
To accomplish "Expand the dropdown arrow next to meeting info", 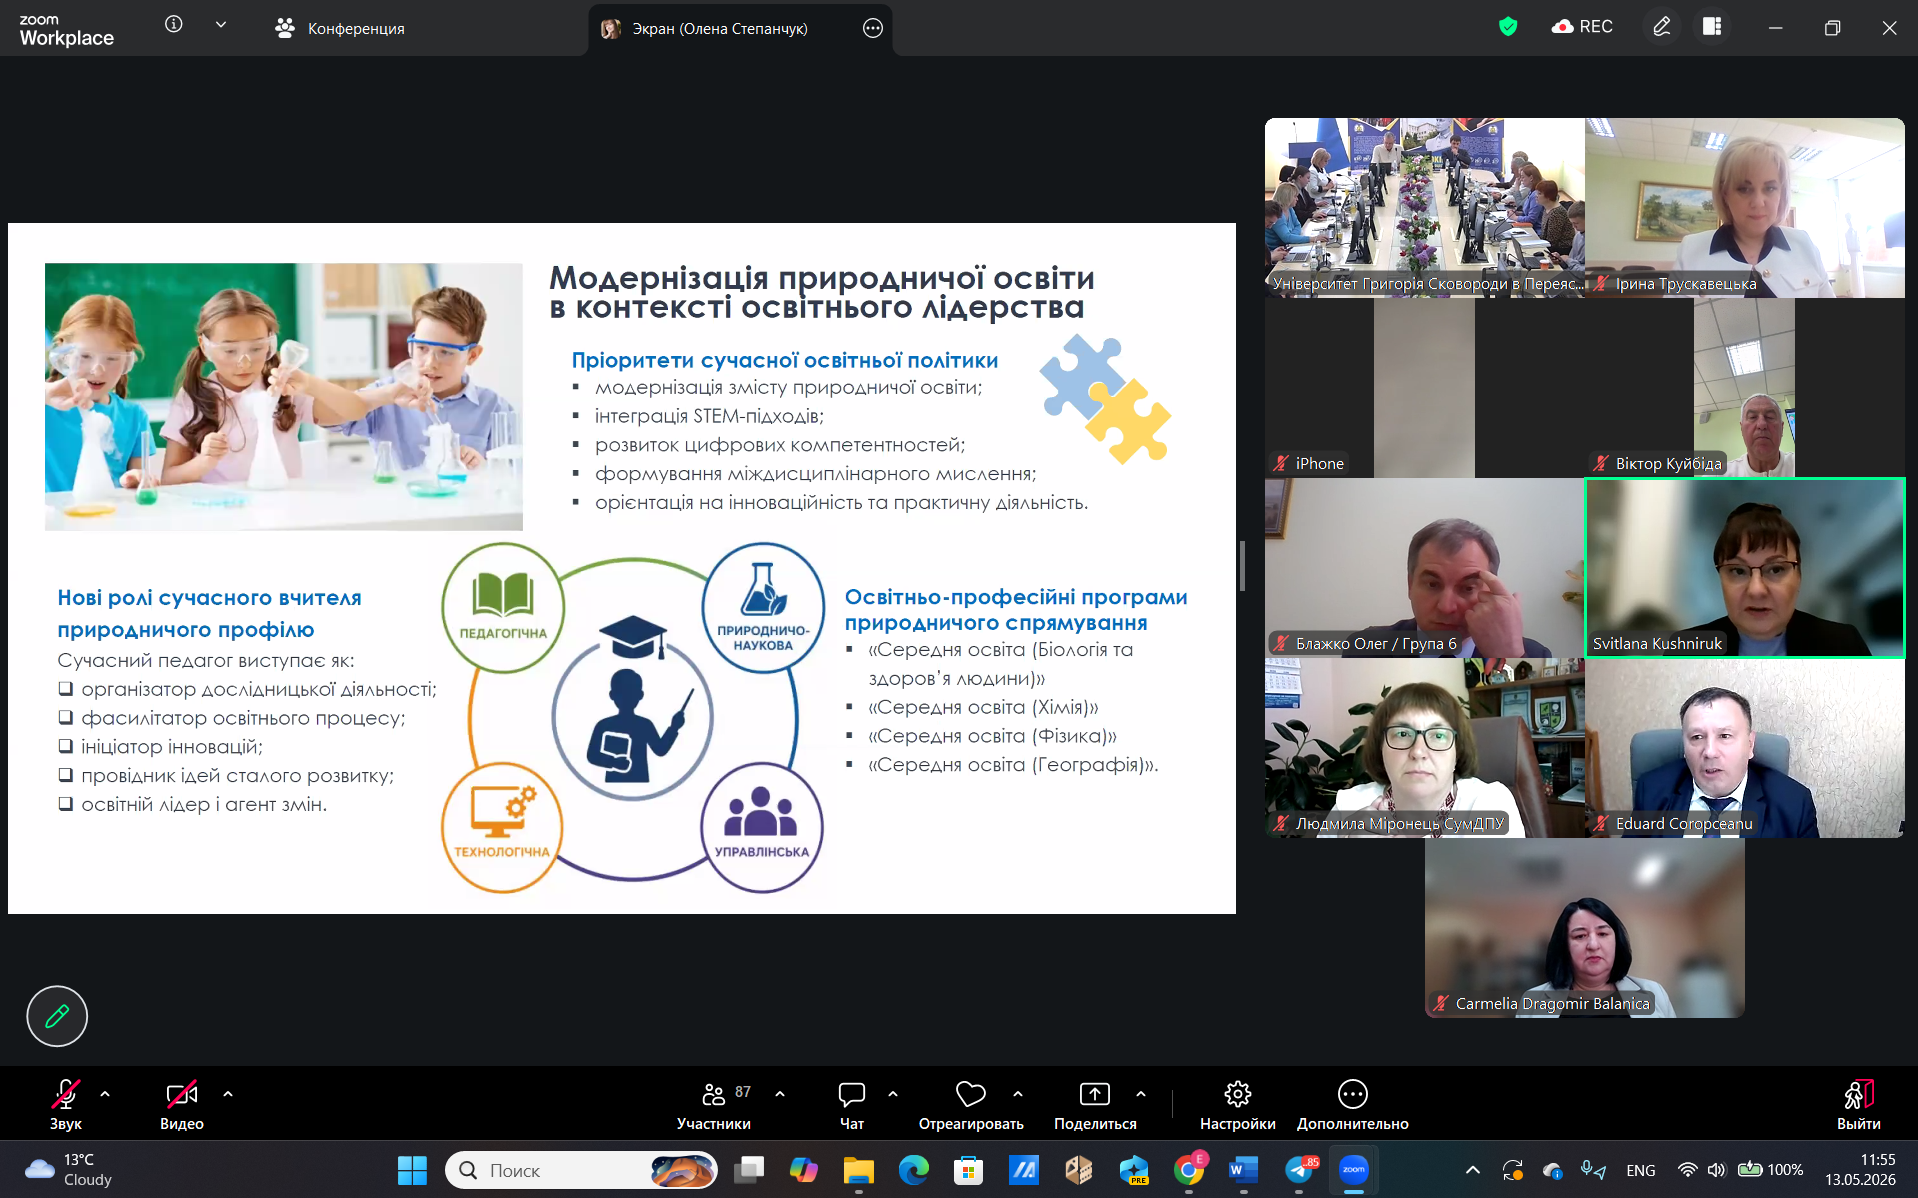I will point(221,24).
